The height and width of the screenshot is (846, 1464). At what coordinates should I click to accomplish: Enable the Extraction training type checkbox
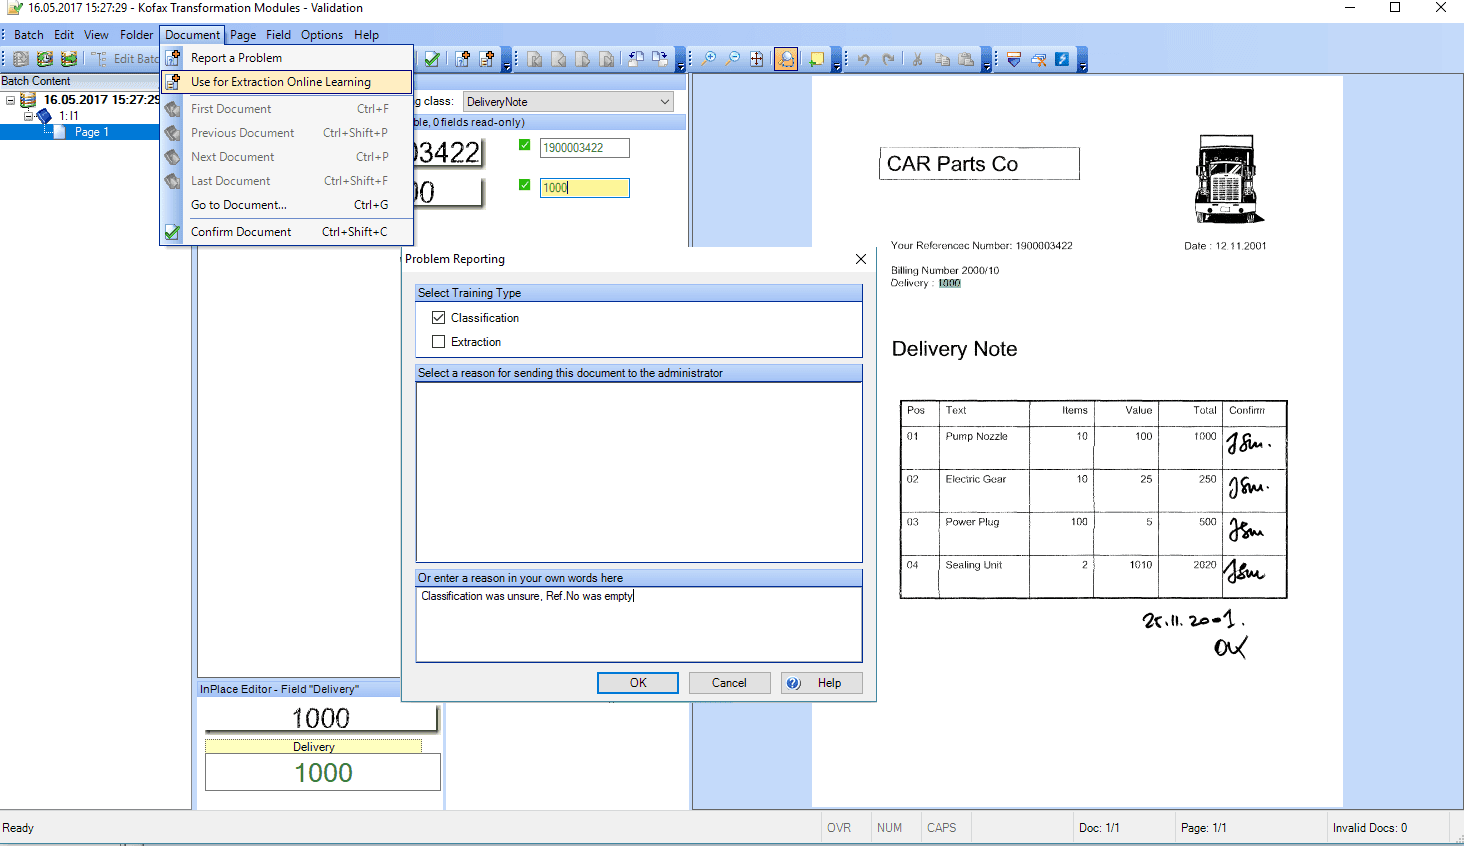tap(438, 342)
